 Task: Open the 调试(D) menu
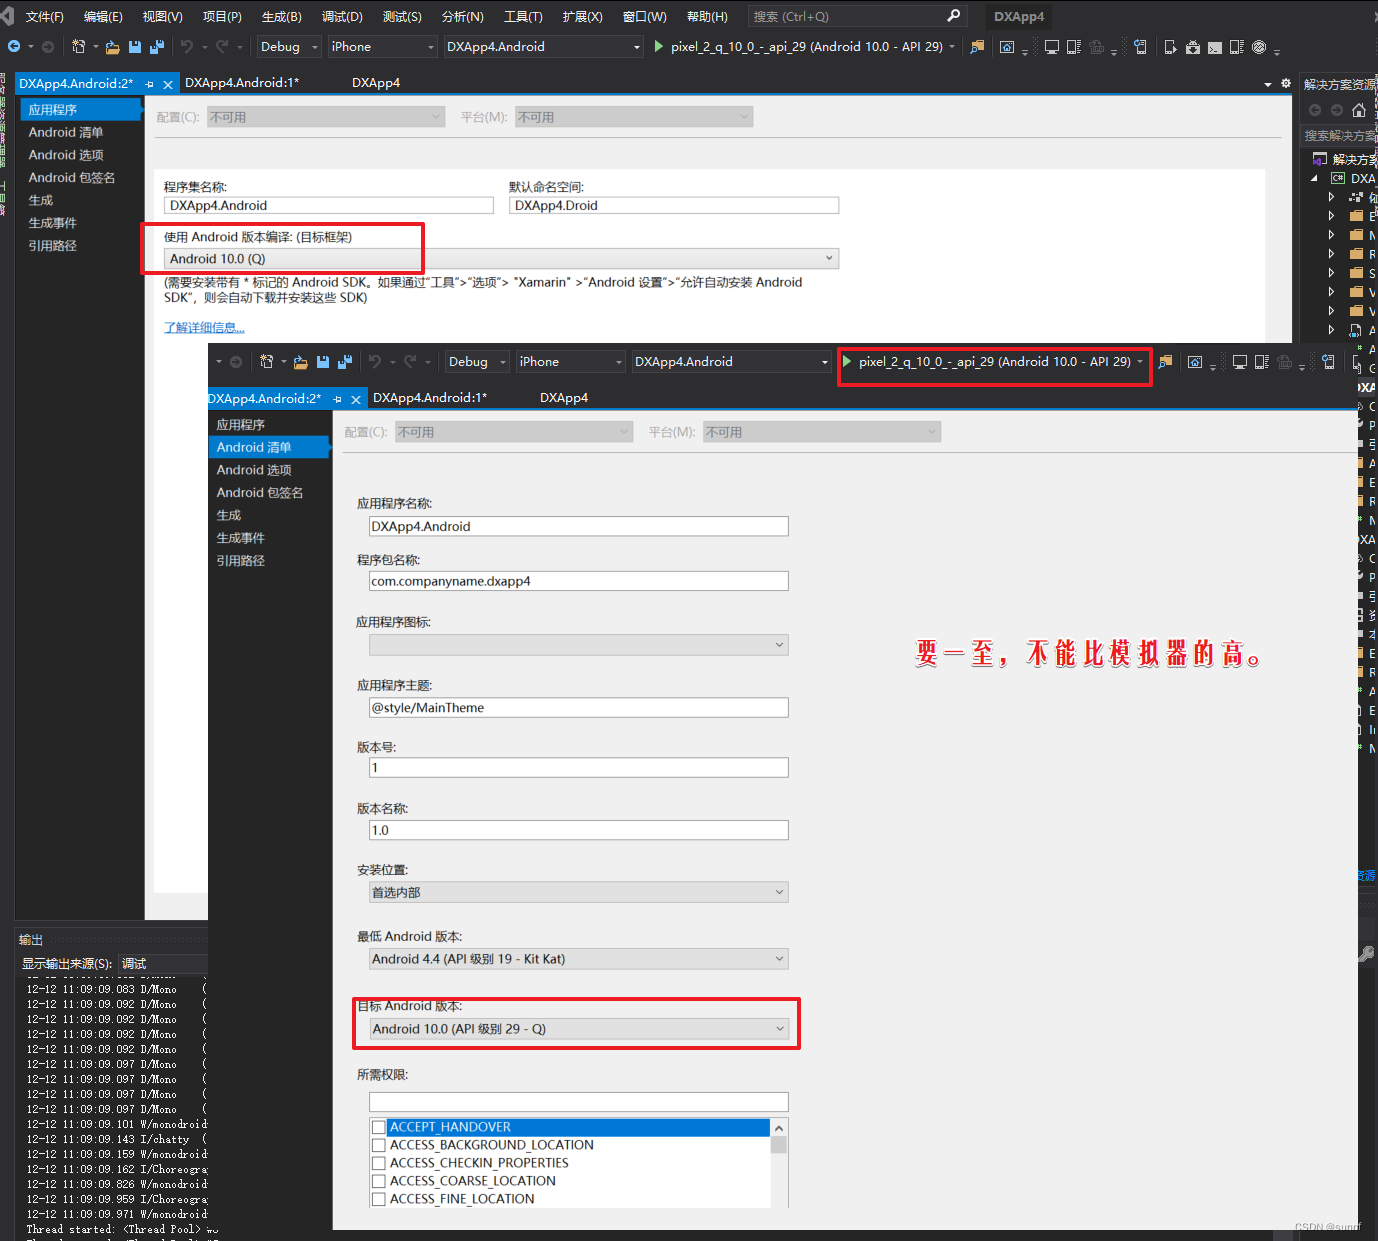(341, 16)
